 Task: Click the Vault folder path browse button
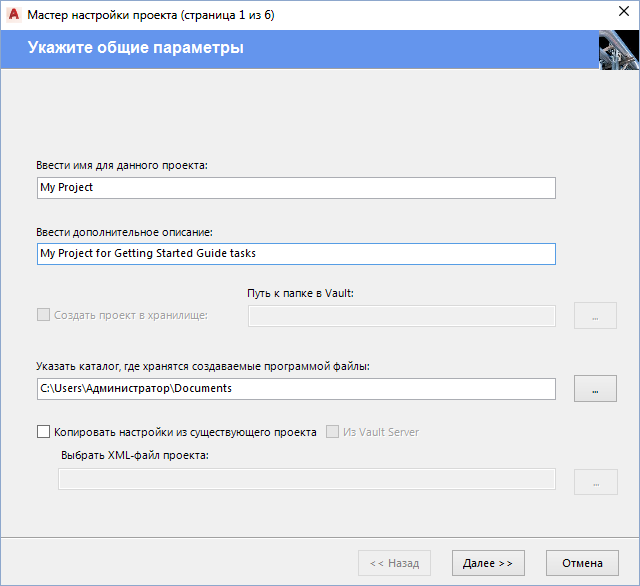coord(595,316)
